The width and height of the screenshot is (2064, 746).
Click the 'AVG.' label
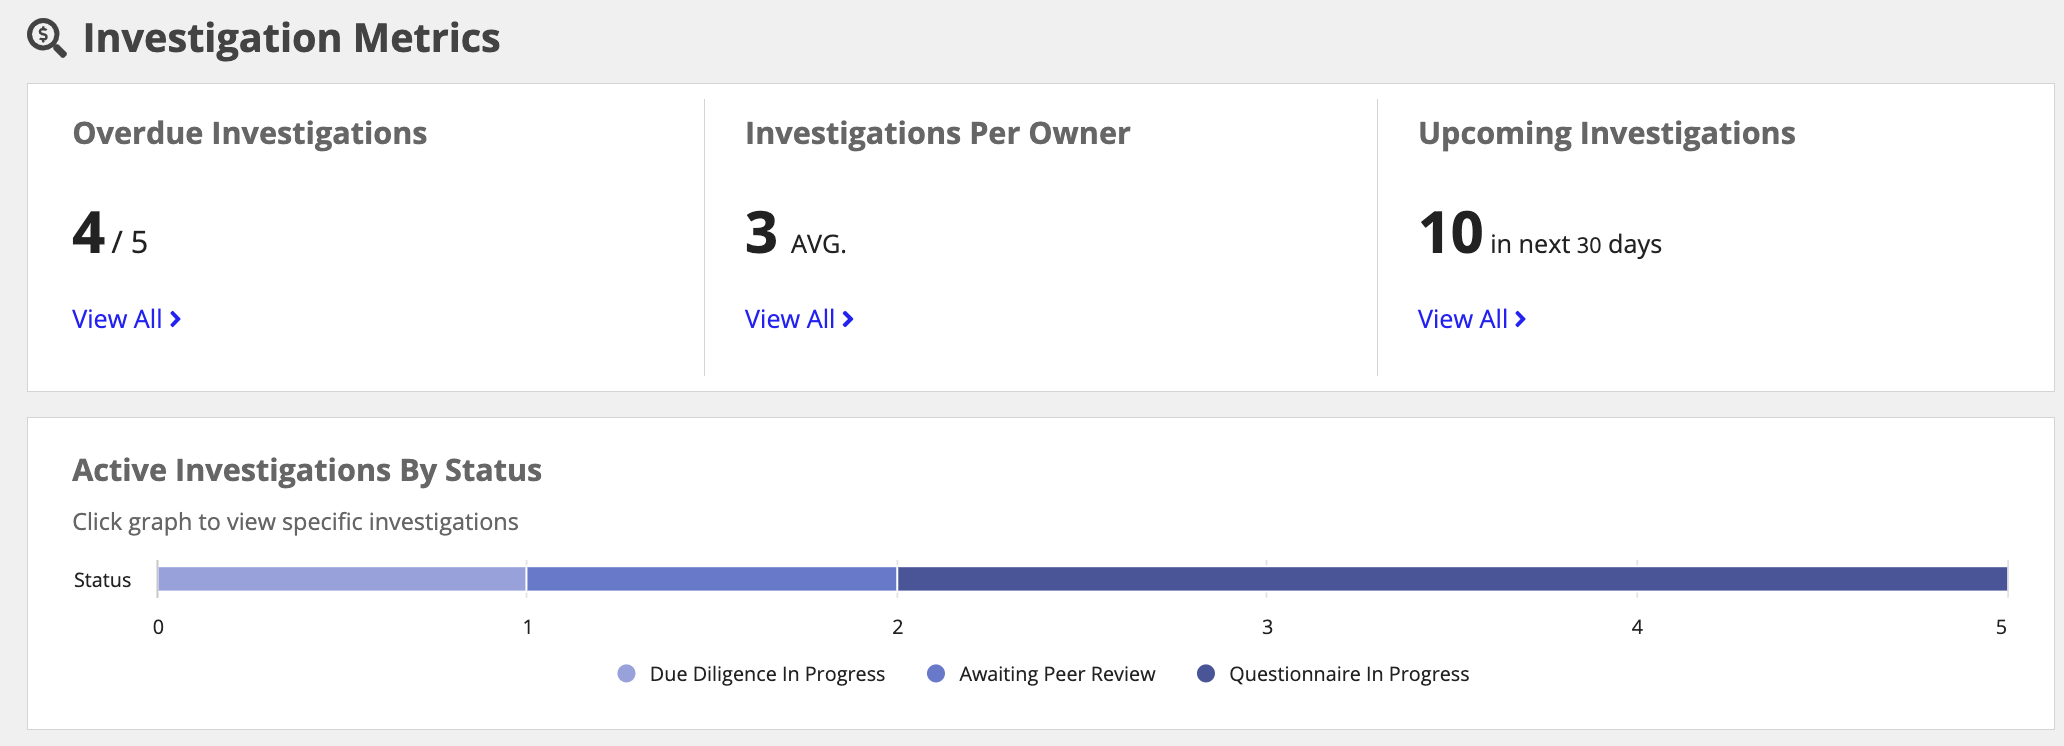click(818, 244)
